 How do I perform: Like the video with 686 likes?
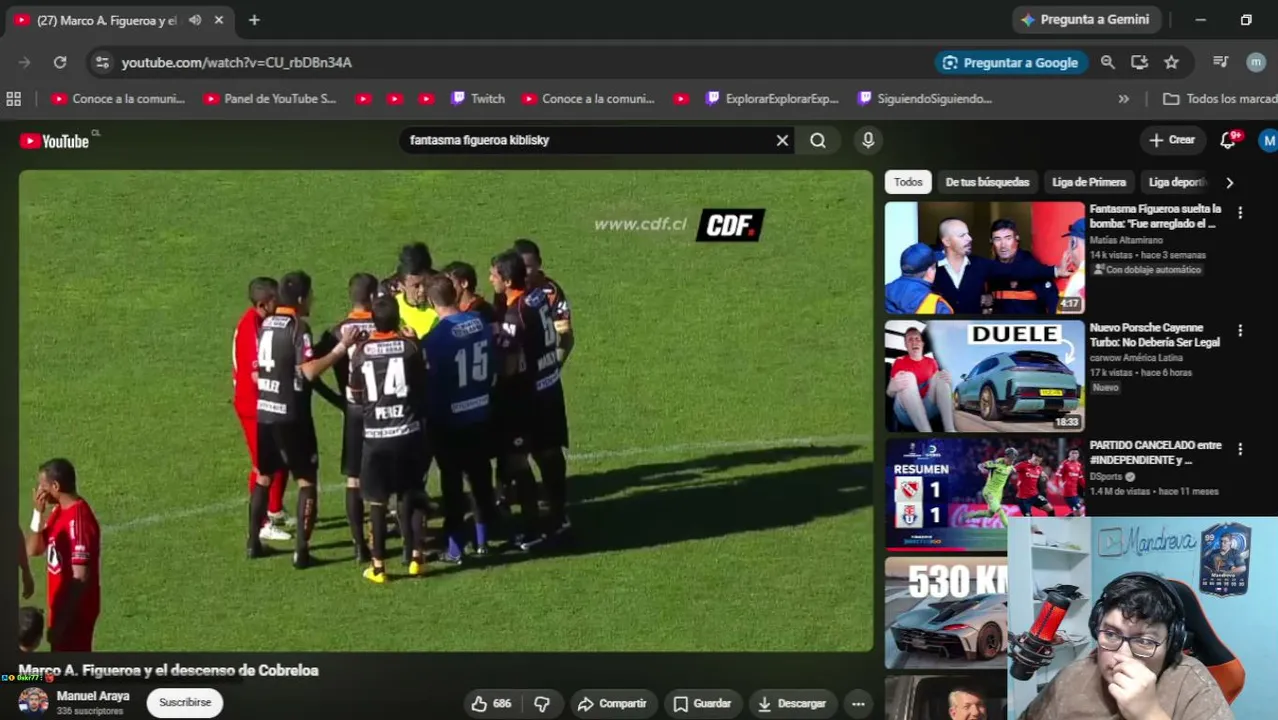[x=491, y=704]
